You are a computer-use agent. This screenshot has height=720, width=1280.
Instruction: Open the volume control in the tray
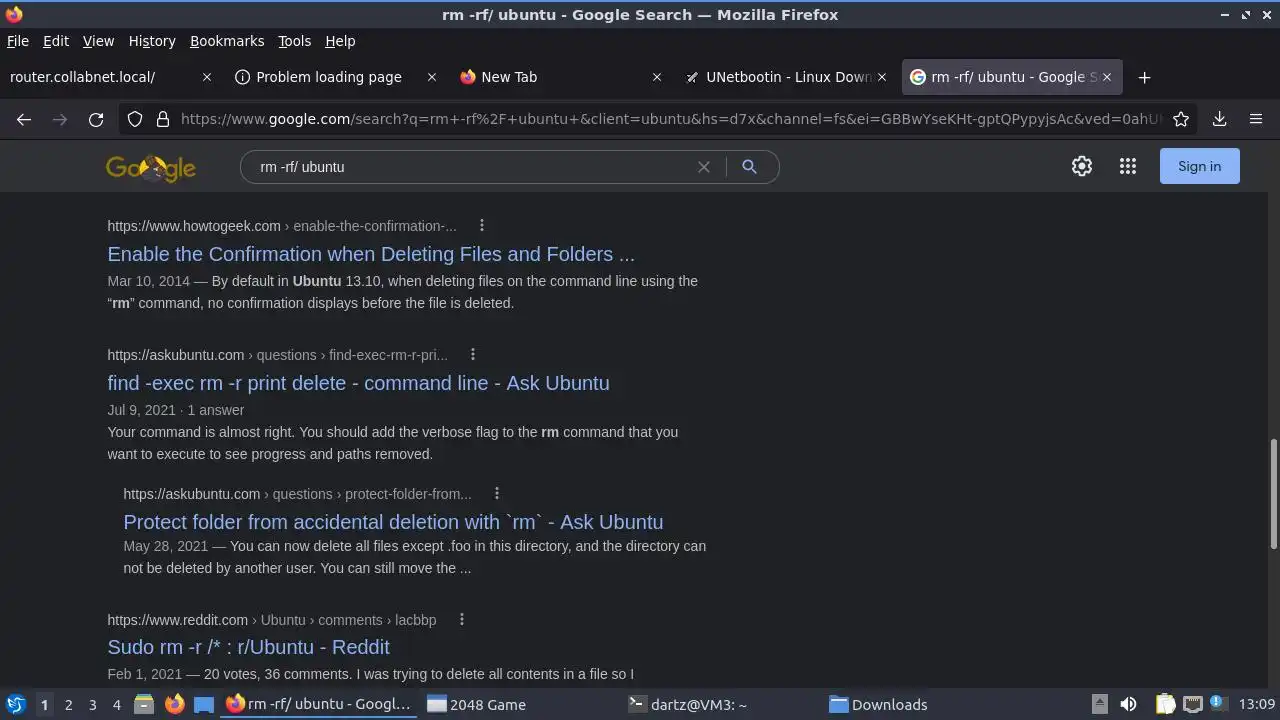tap(1128, 705)
